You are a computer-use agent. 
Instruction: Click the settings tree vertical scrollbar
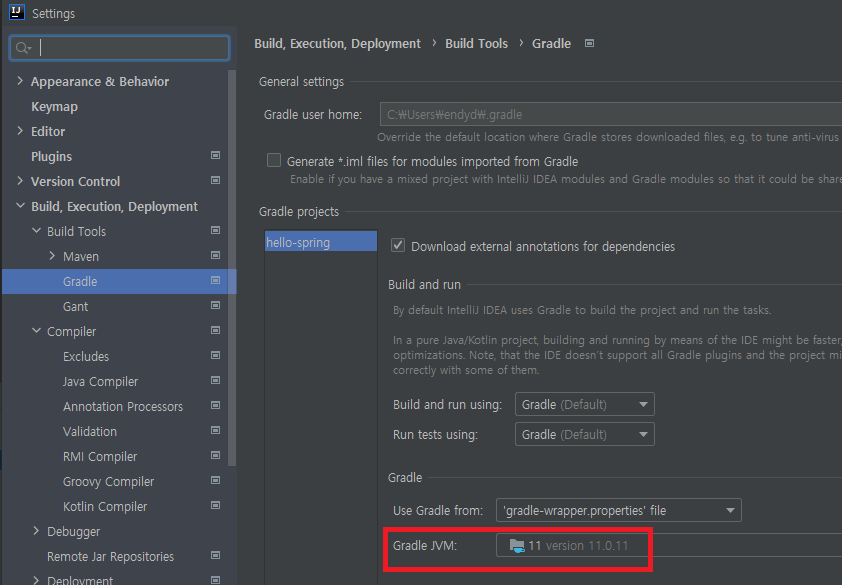tap(232, 268)
